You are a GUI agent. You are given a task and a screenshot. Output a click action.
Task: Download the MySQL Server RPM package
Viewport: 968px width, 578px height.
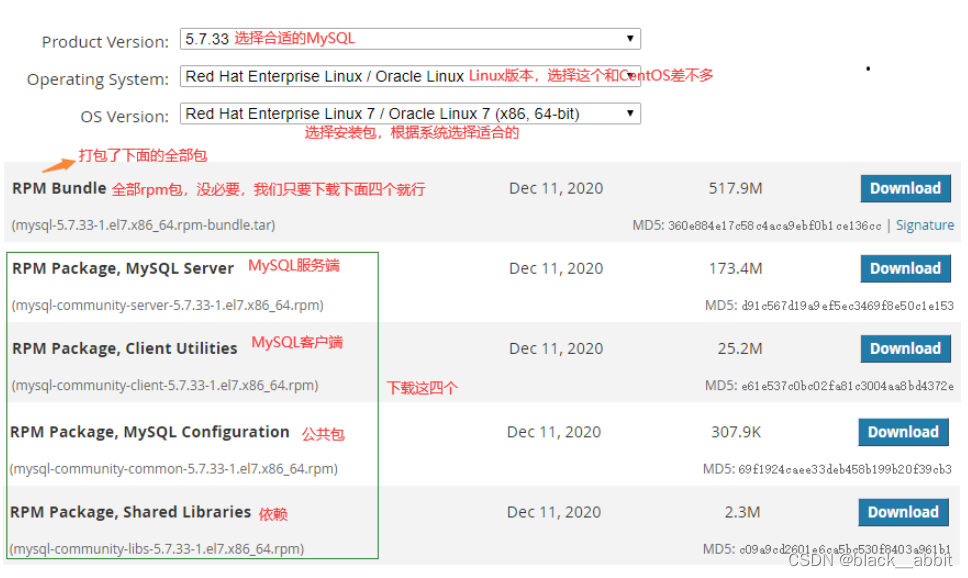click(x=904, y=268)
